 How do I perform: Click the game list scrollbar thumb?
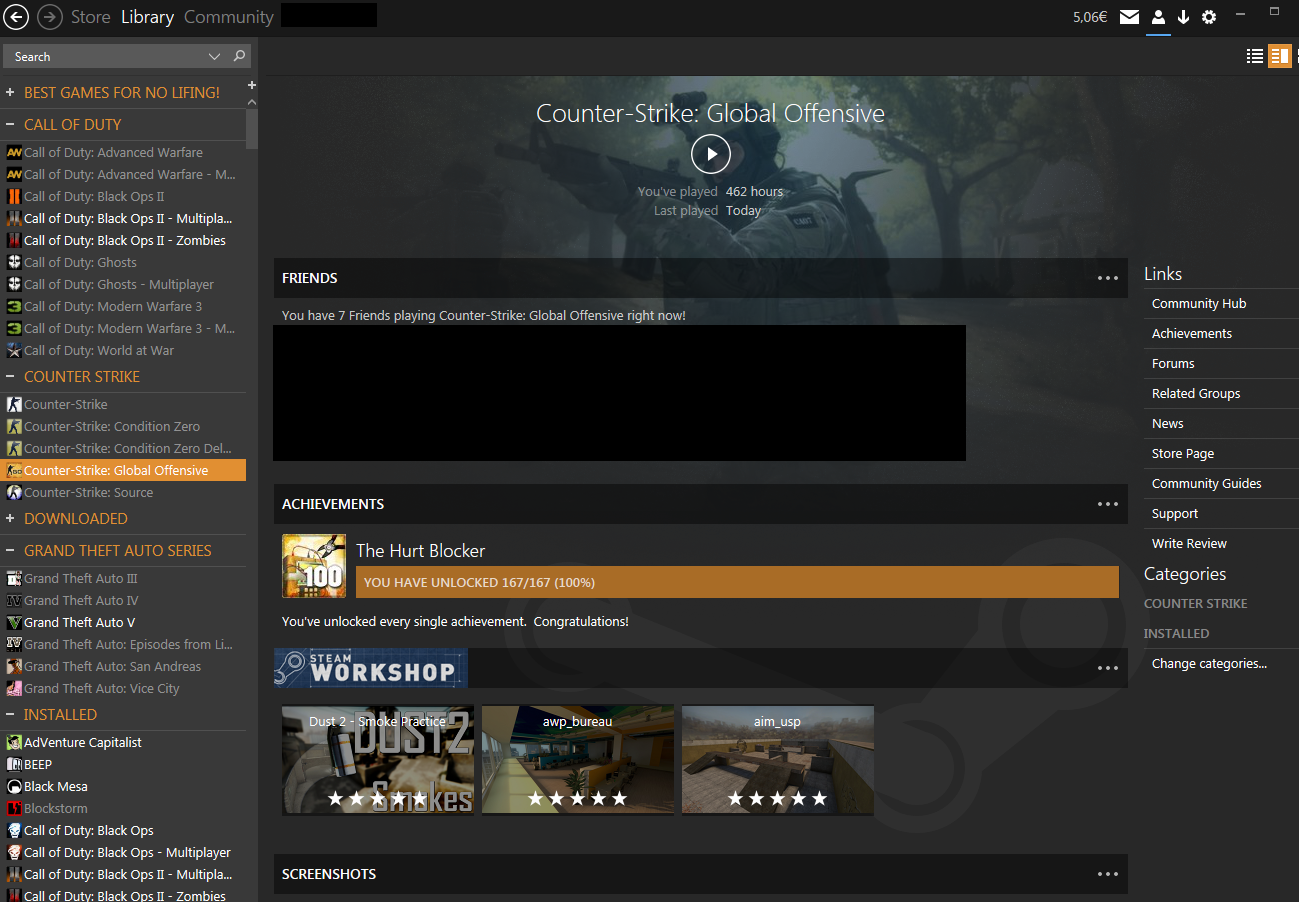click(252, 128)
